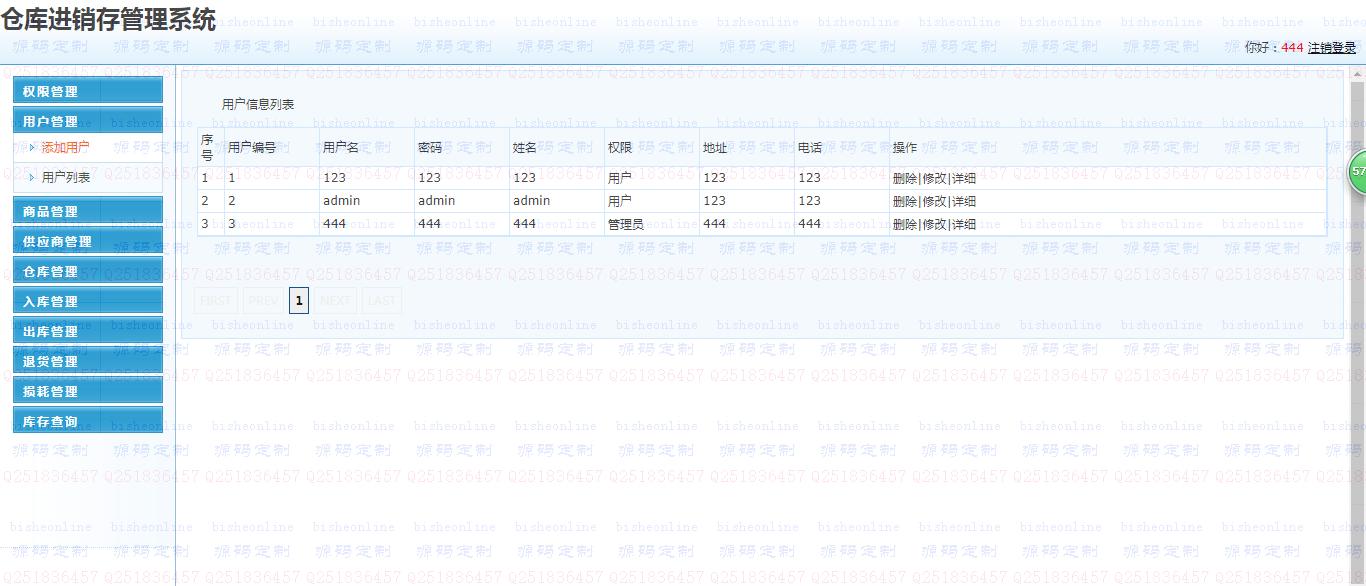
Task: Expand the 出库管理 menu section
Action: click(x=87, y=331)
